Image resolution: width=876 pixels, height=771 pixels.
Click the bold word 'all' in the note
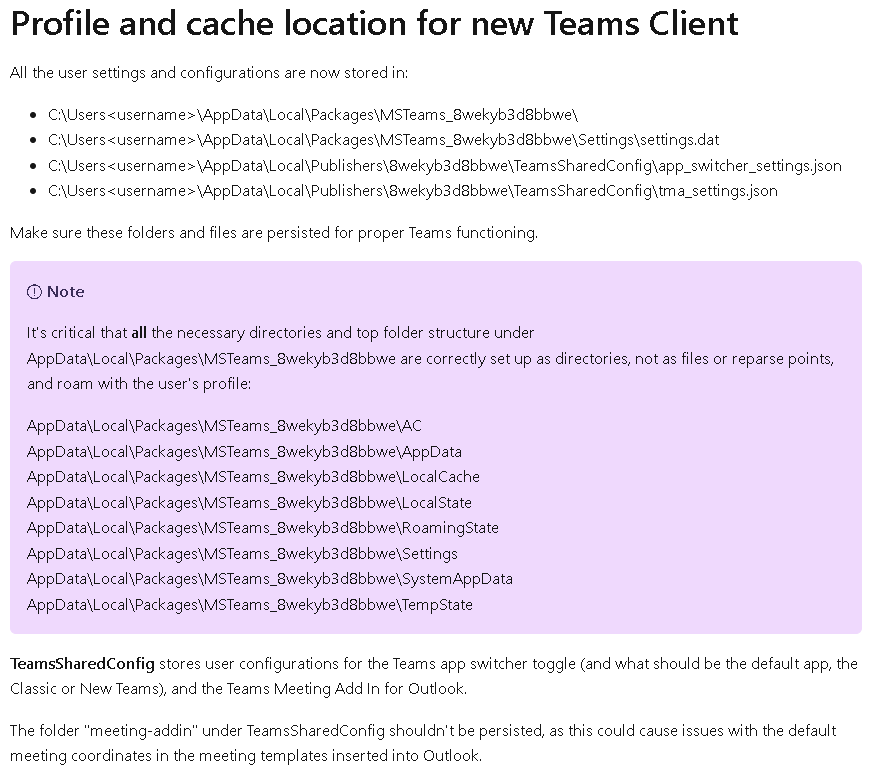tap(139, 333)
